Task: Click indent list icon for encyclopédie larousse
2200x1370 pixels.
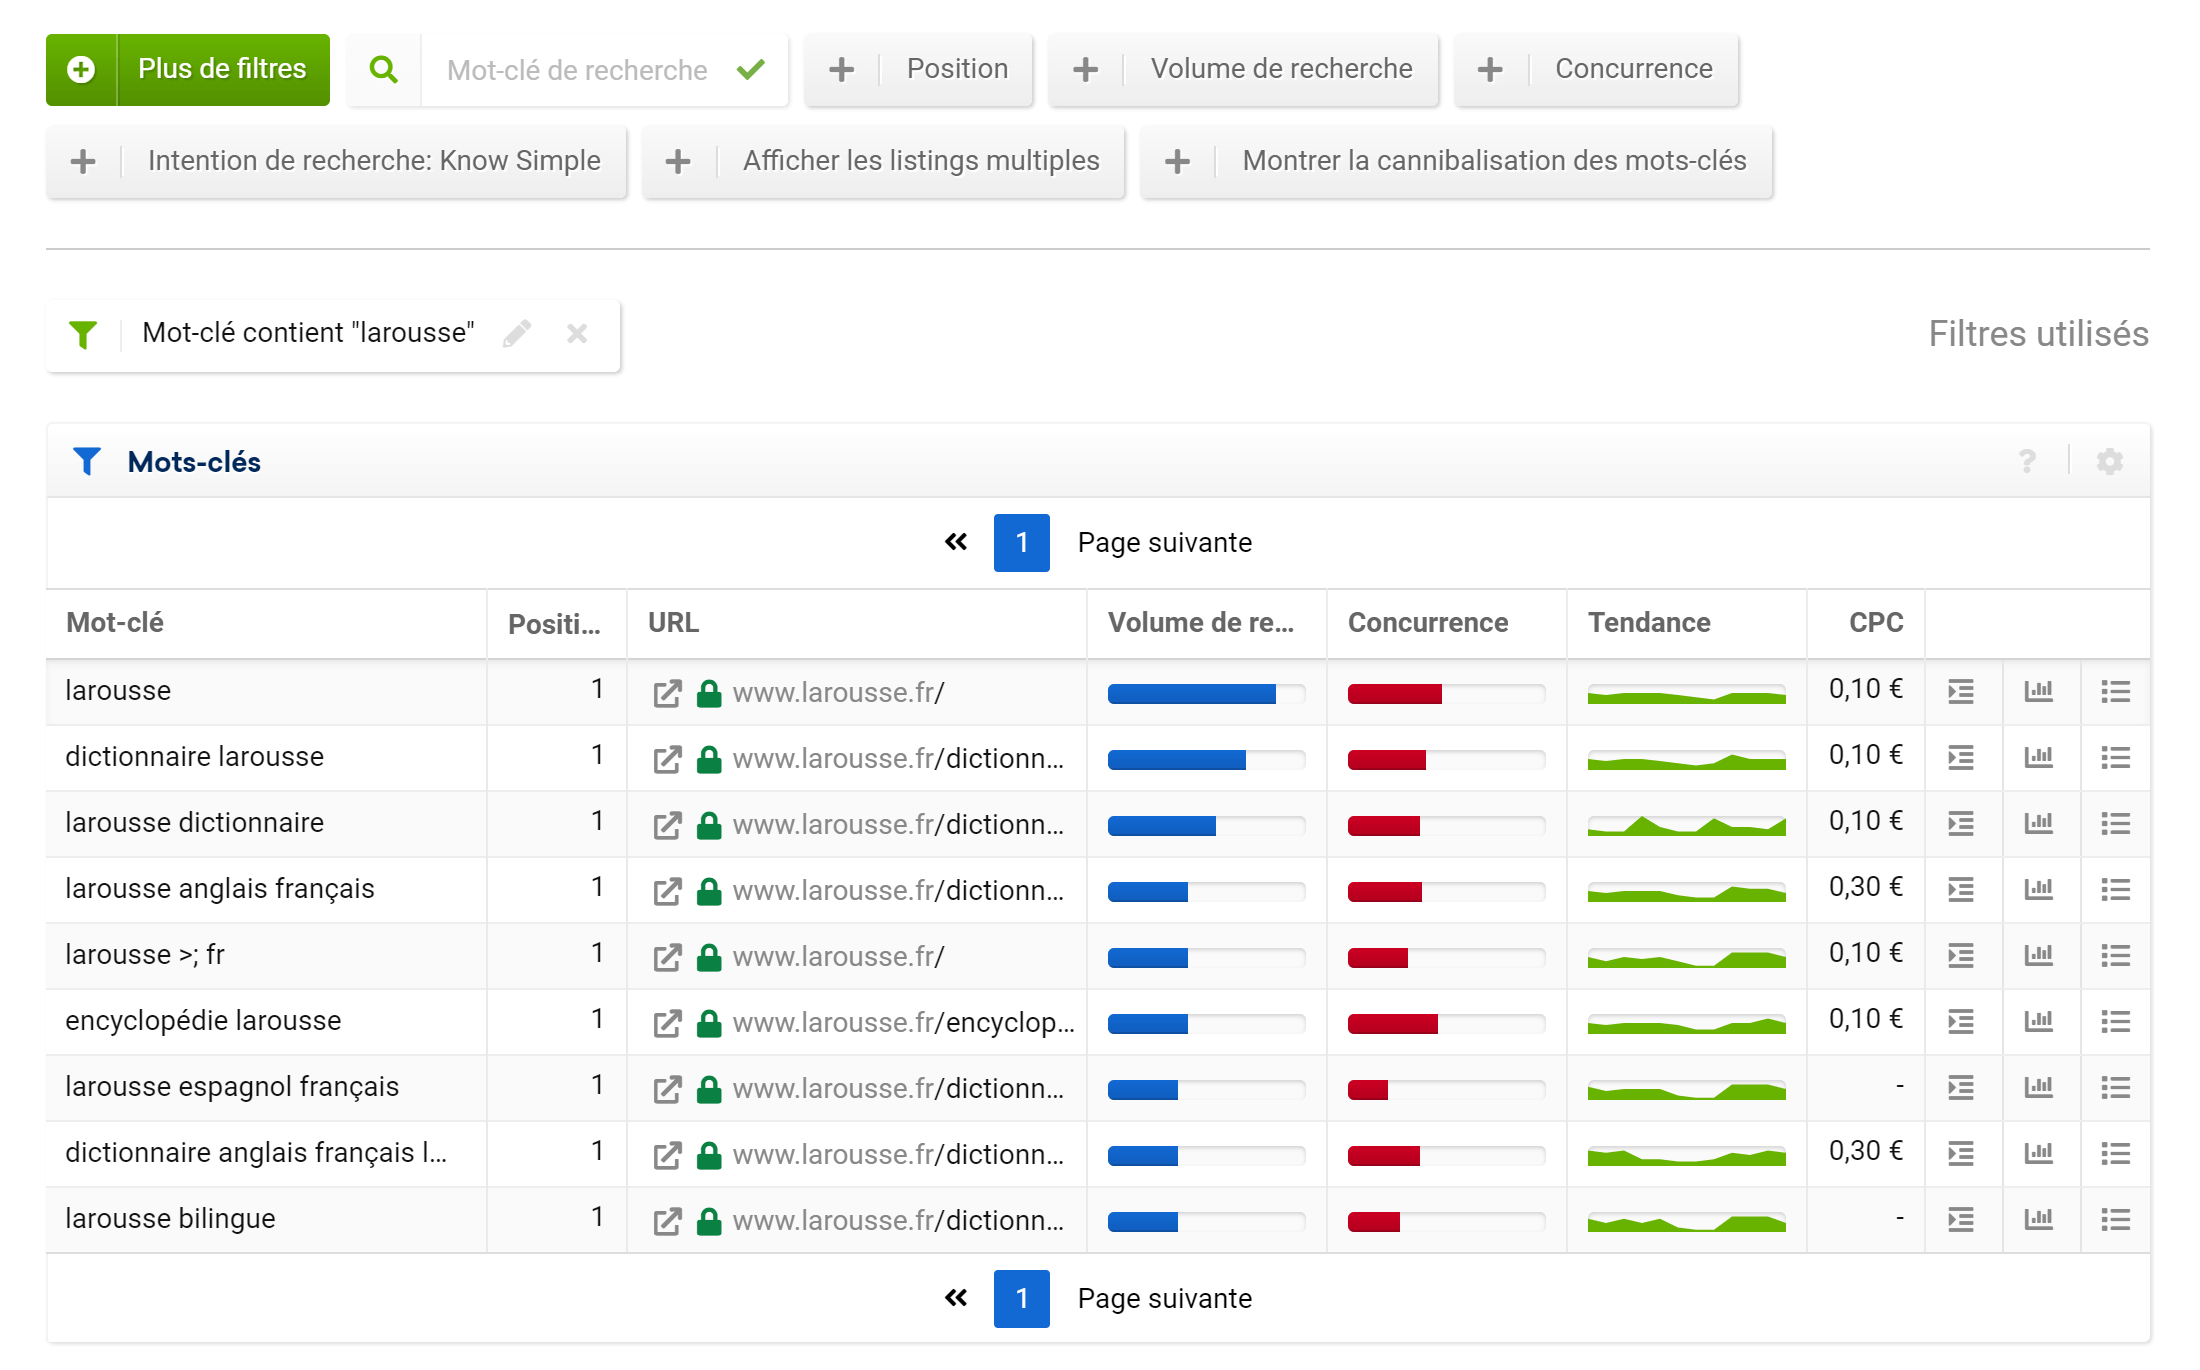Action: (1961, 1021)
